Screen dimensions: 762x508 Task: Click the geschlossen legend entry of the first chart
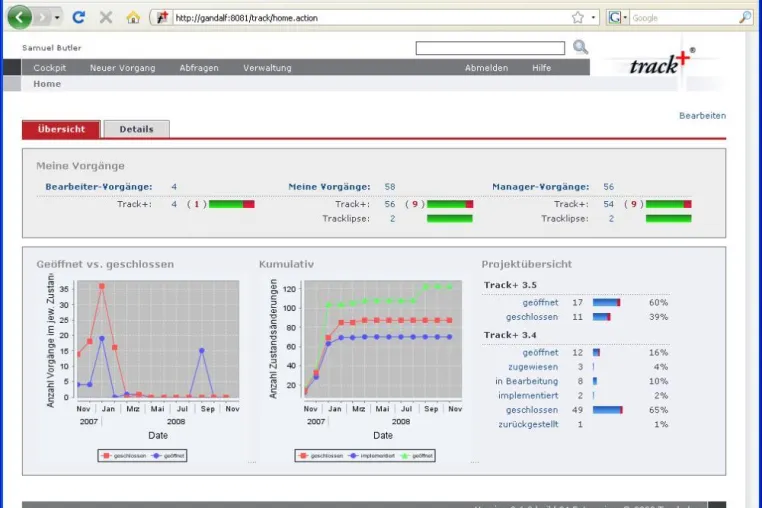[124, 455]
